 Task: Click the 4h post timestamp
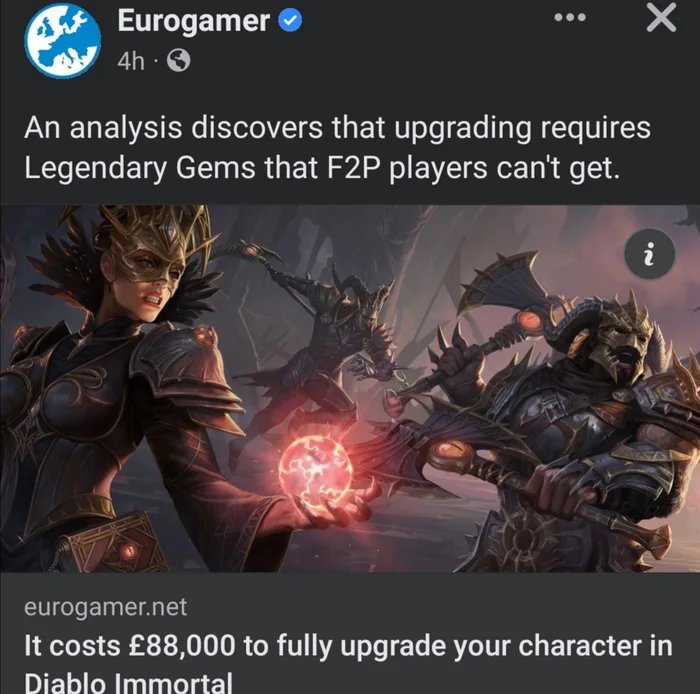[131, 61]
